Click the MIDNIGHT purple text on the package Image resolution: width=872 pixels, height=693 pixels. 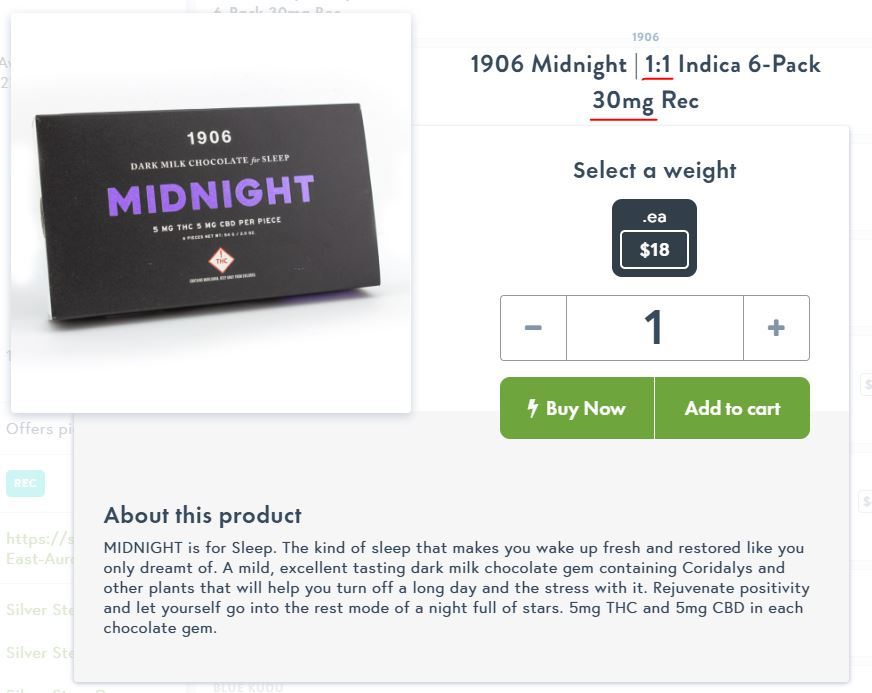[x=210, y=195]
